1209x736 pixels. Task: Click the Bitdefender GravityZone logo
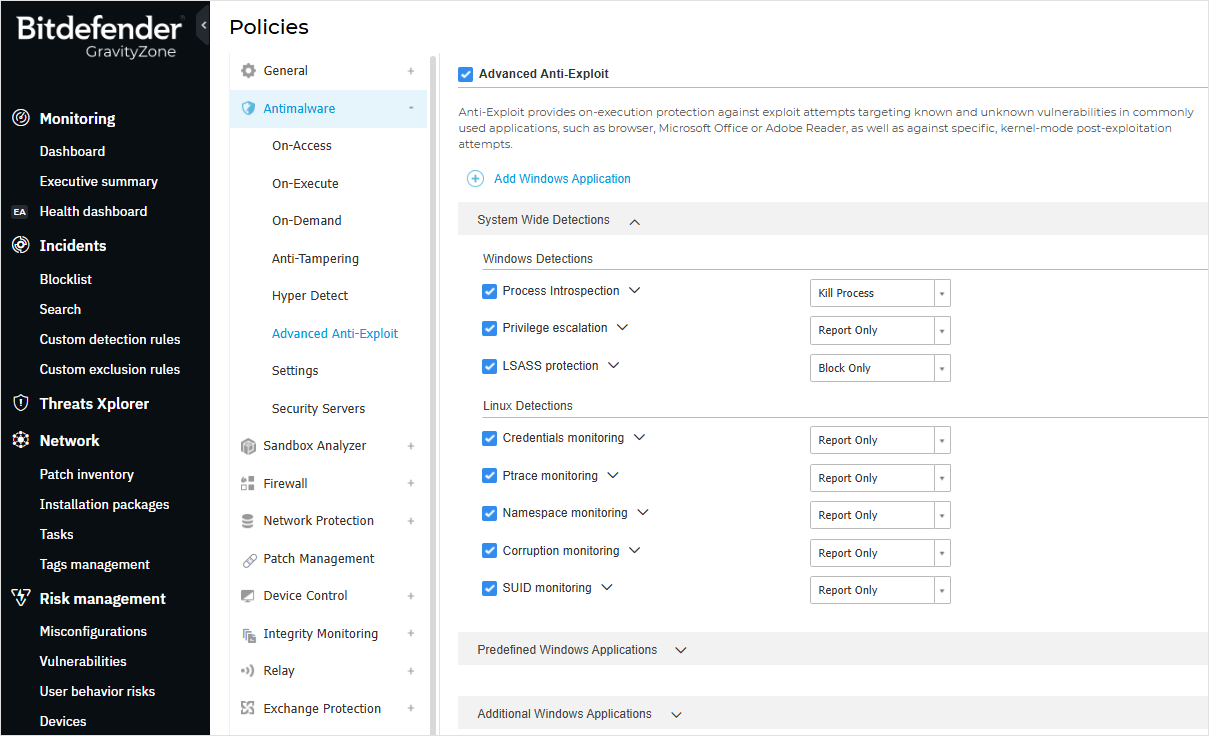(98, 36)
